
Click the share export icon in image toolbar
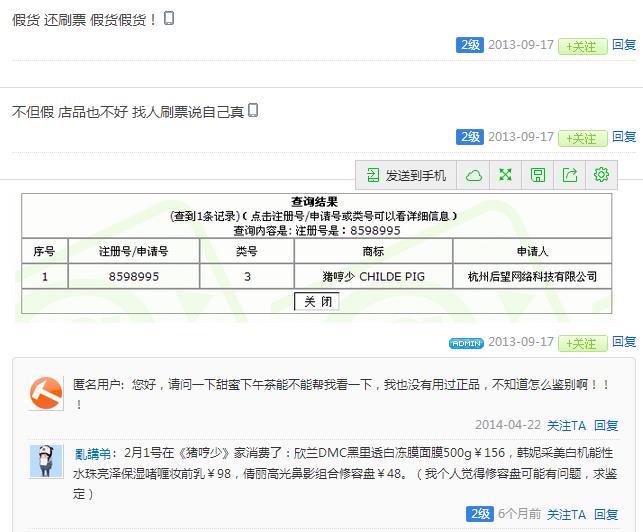pyautogui.click(x=570, y=175)
